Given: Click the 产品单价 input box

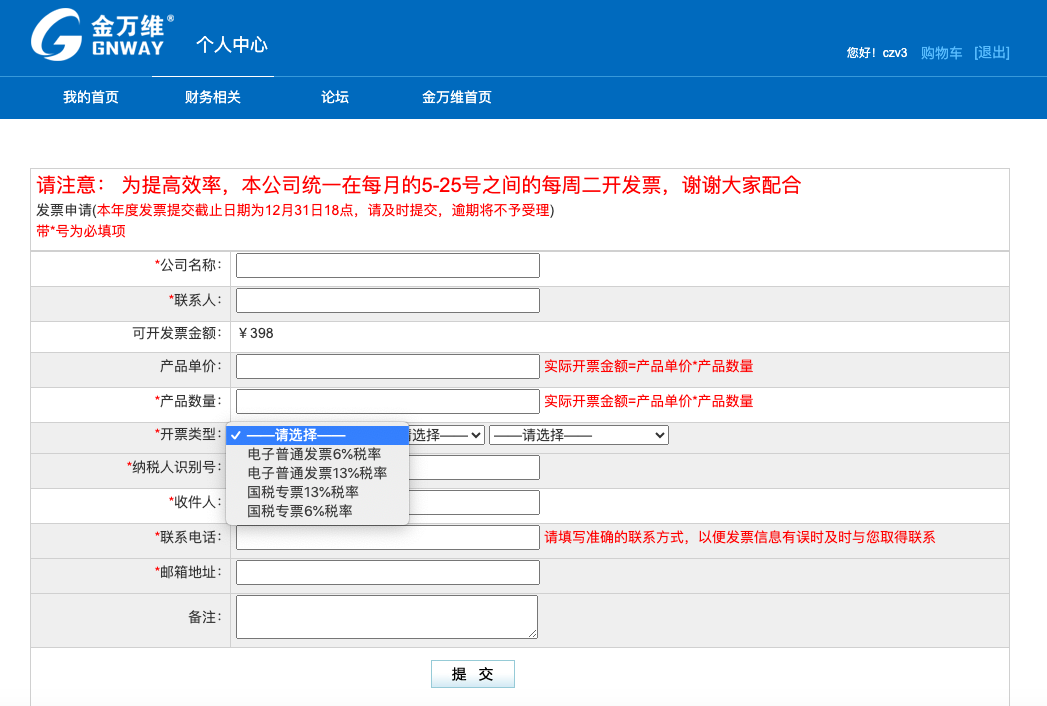Looking at the screenshot, I should pos(388,367).
